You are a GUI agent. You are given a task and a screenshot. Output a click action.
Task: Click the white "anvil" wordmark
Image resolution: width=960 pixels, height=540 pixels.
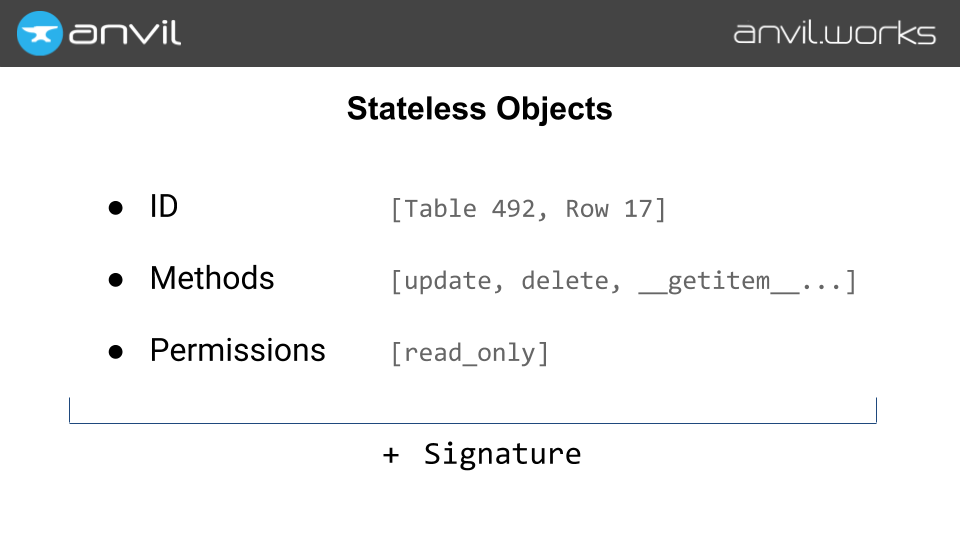coord(125,33)
